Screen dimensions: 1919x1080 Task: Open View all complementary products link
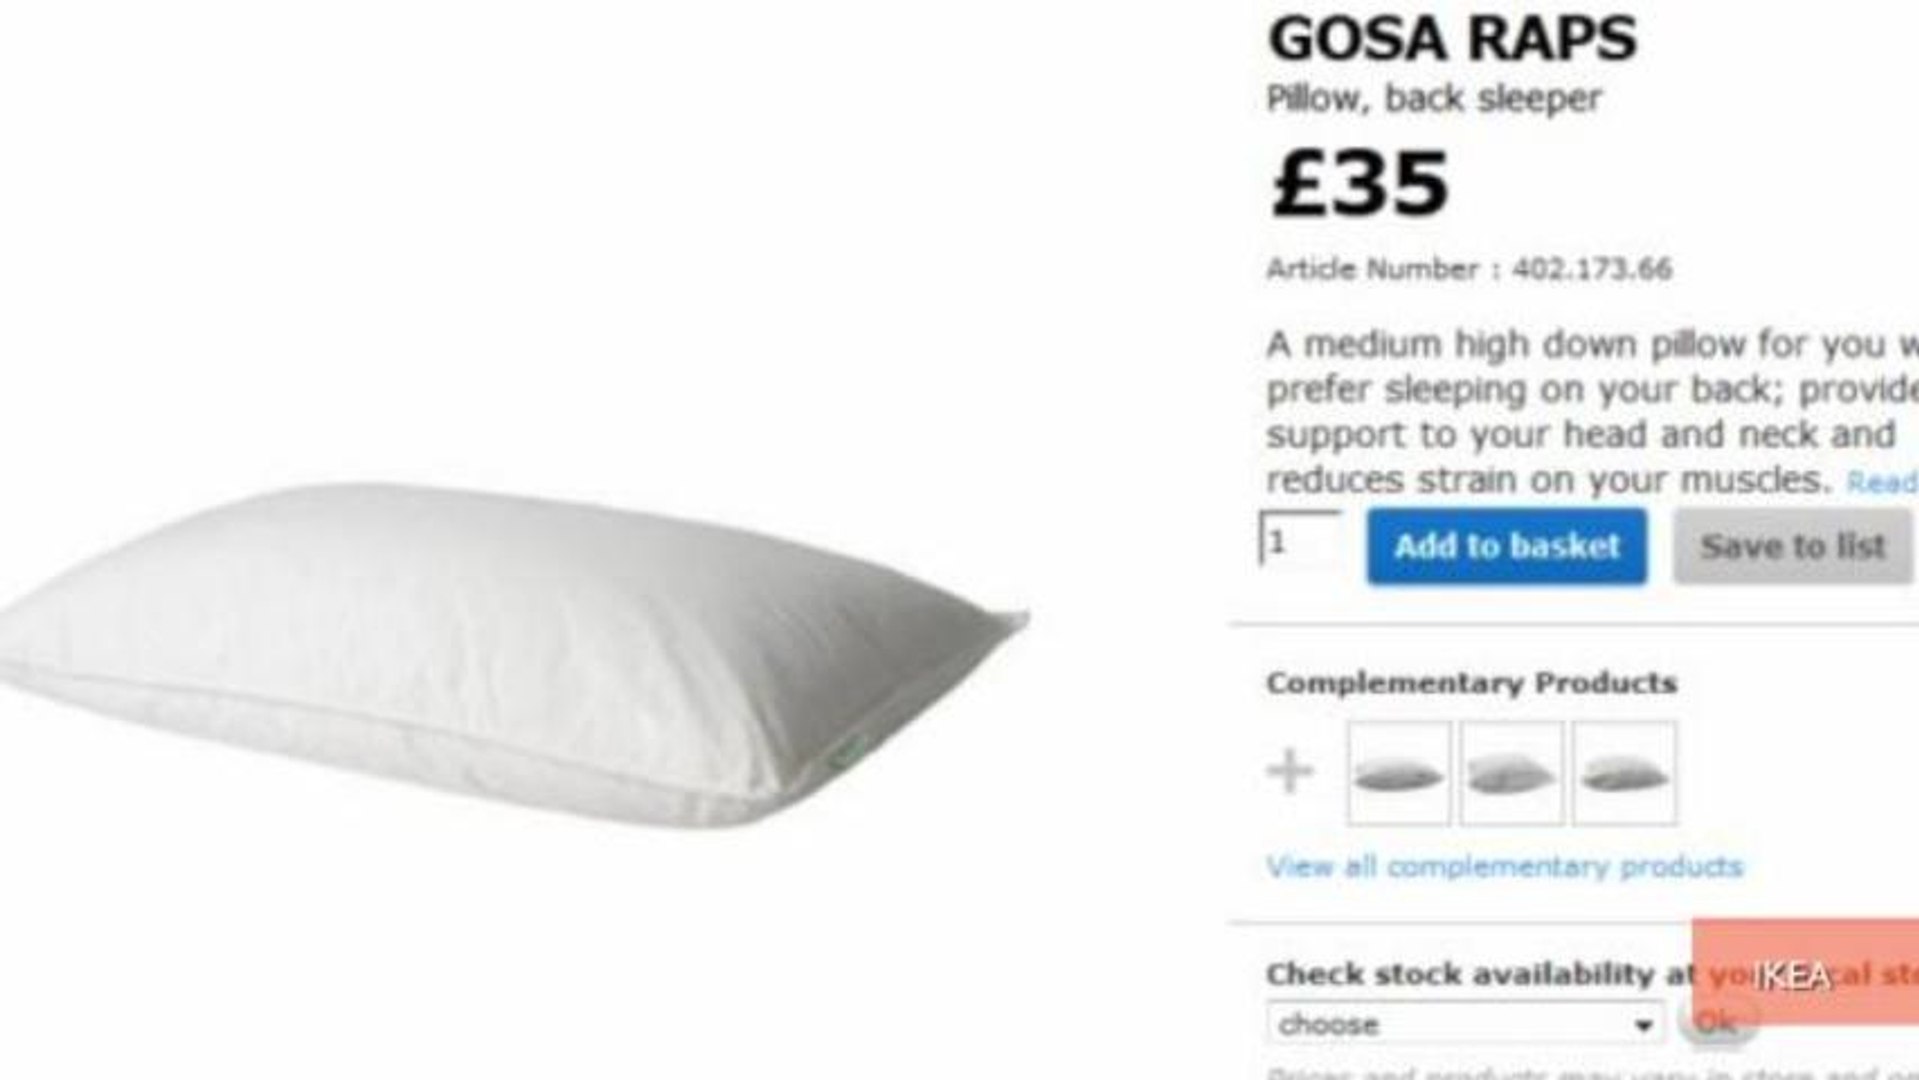click(1504, 866)
